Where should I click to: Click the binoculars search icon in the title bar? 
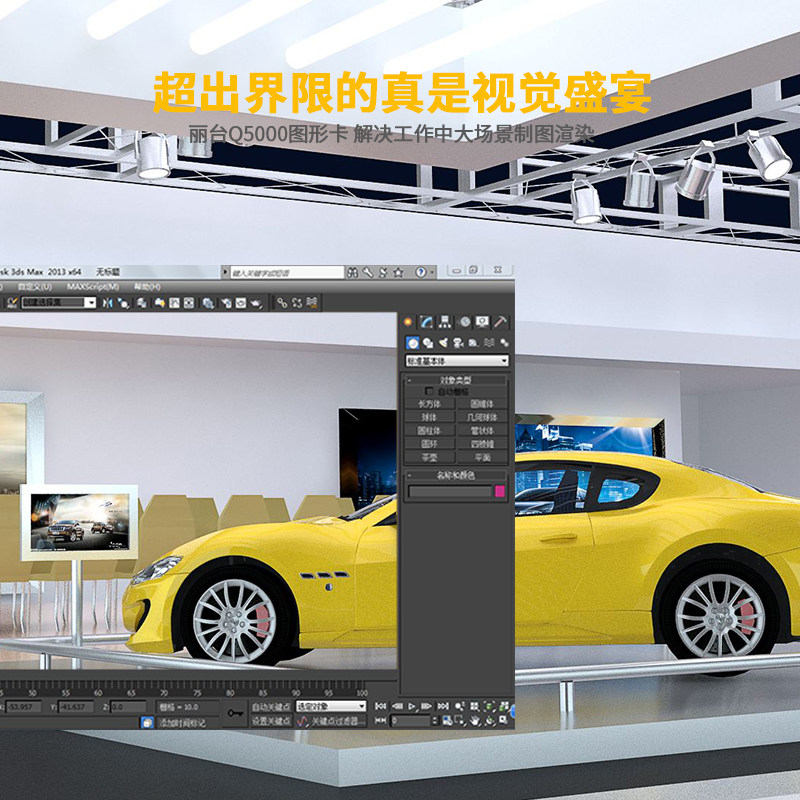click(352, 272)
